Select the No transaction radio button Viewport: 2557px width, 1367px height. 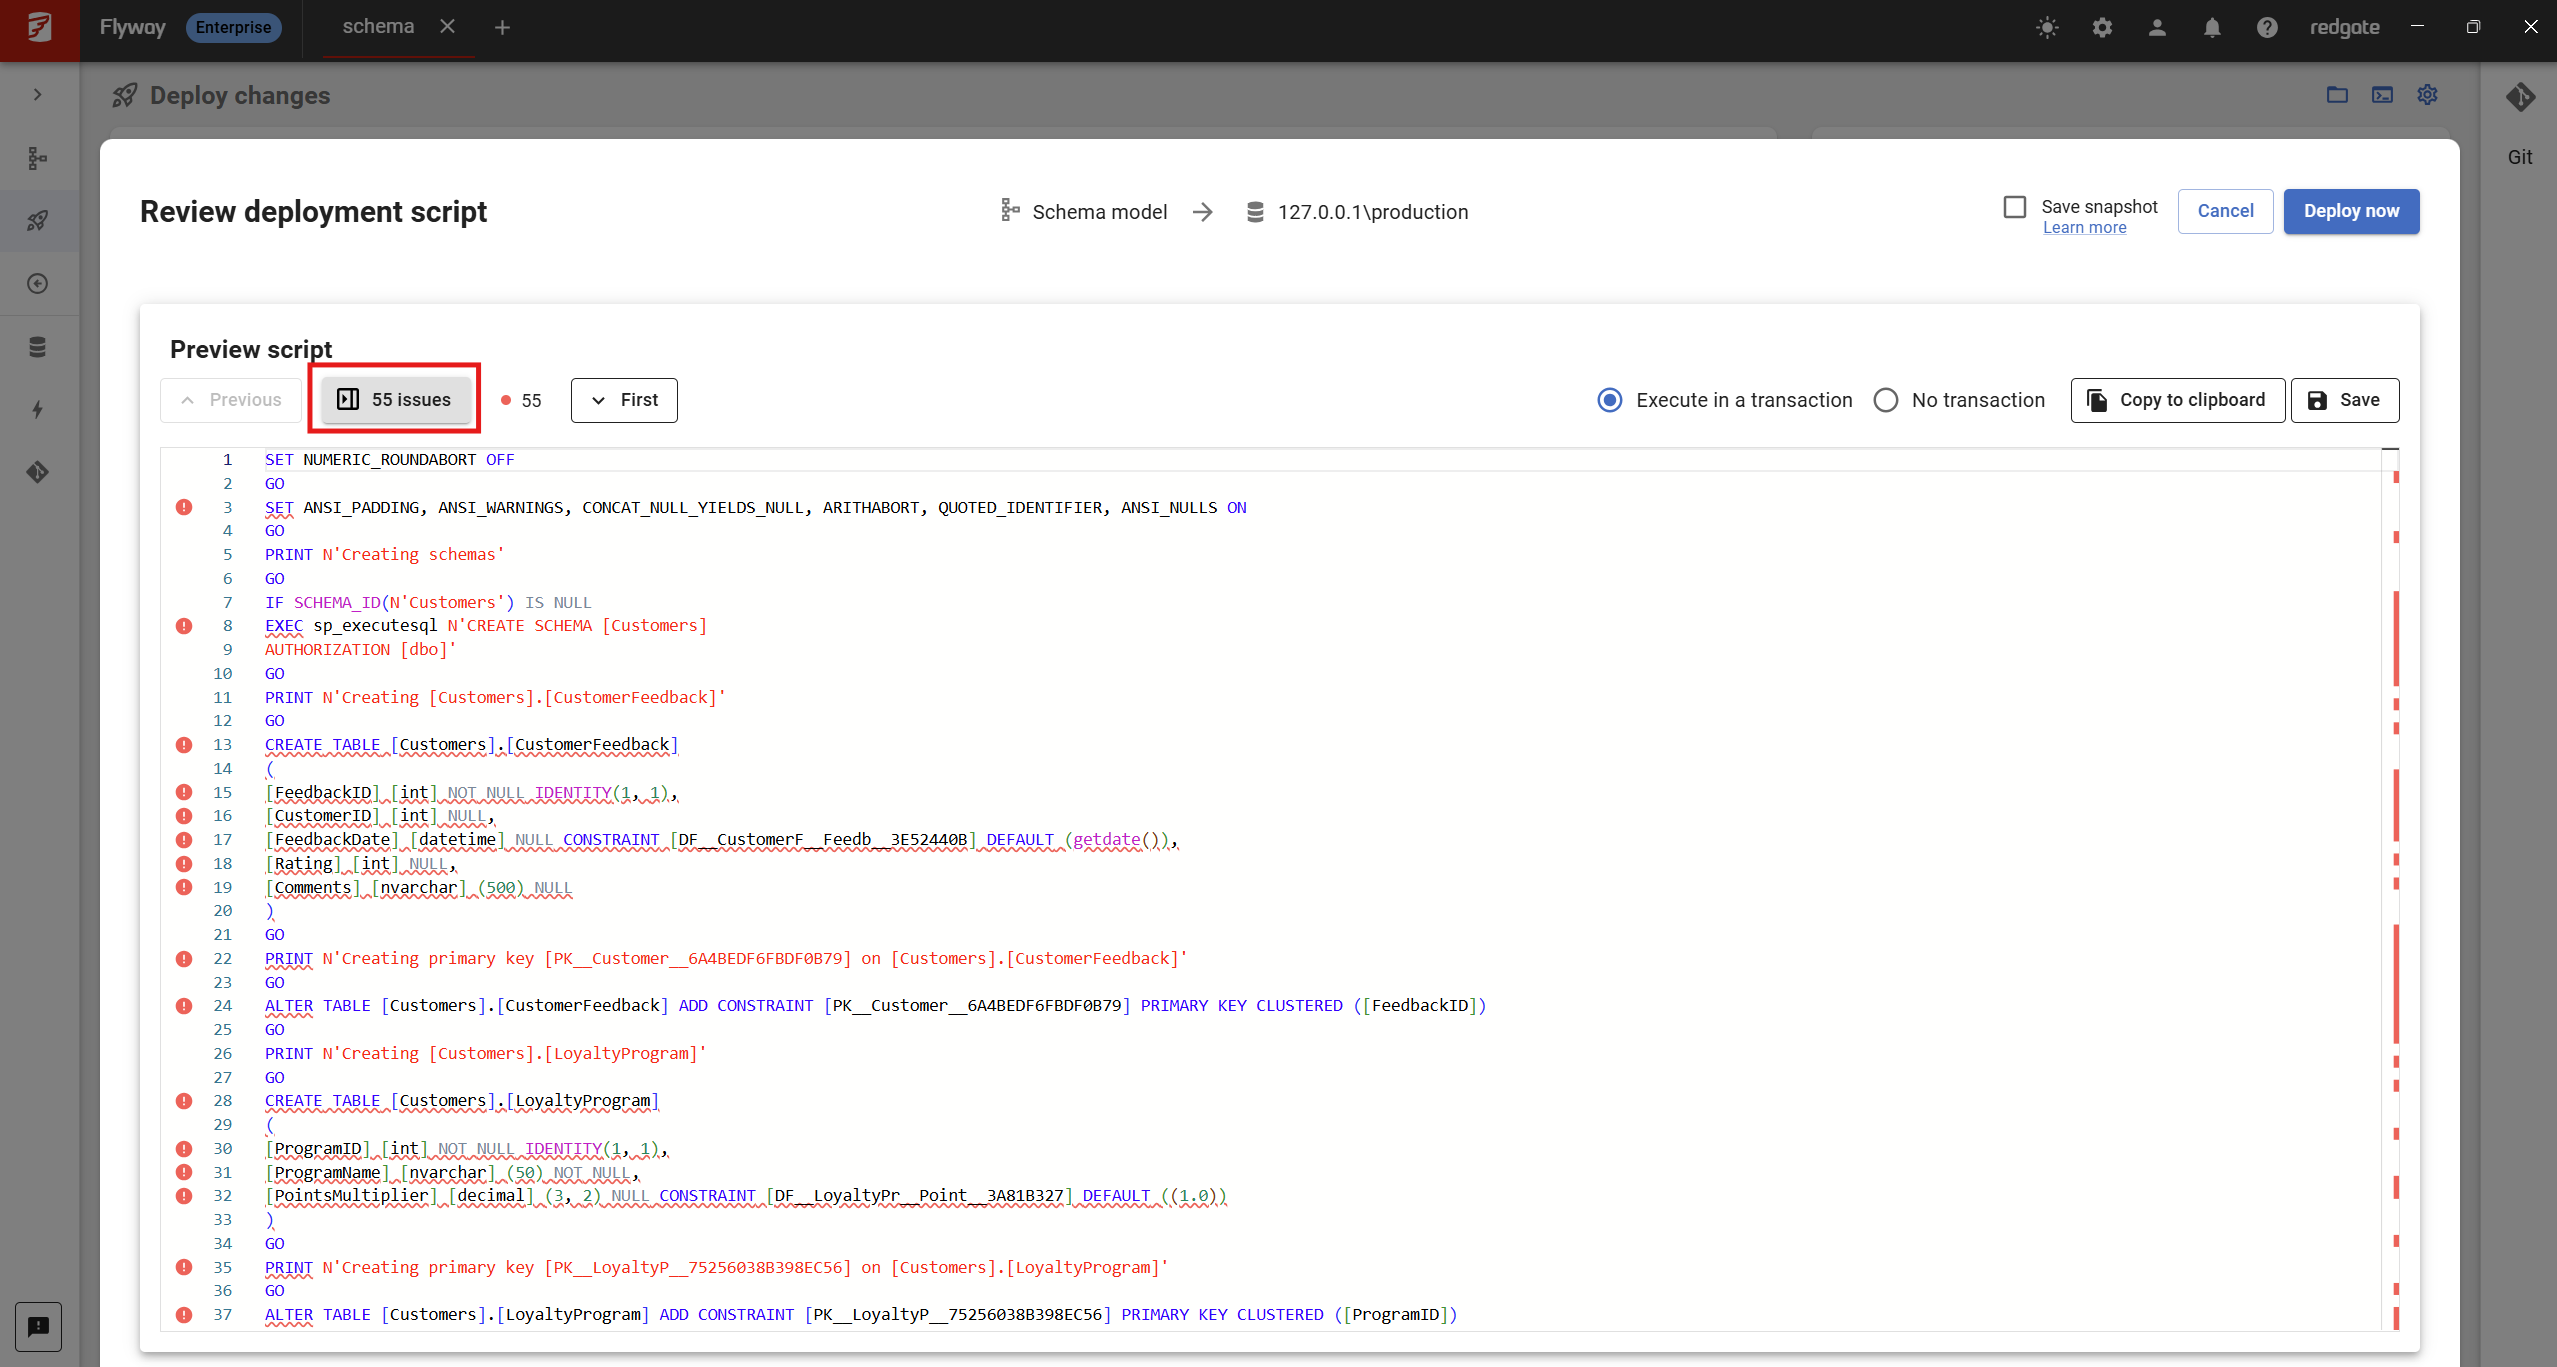1886,400
